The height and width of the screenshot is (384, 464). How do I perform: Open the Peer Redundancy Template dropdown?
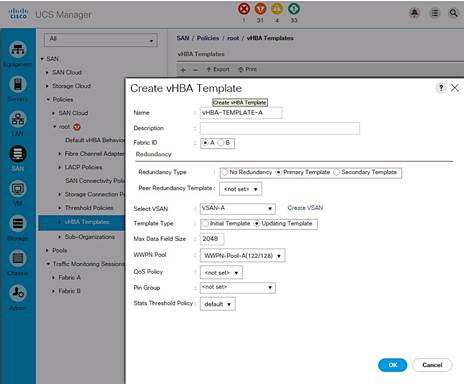241,189
